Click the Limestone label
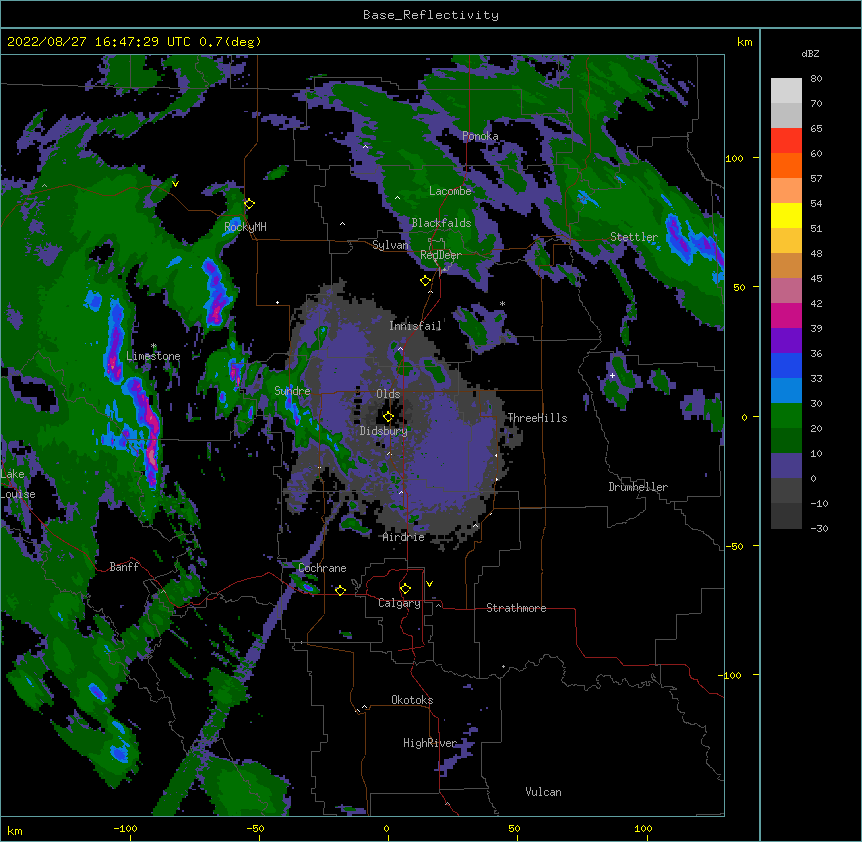862x842 pixels. pos(153,356)
